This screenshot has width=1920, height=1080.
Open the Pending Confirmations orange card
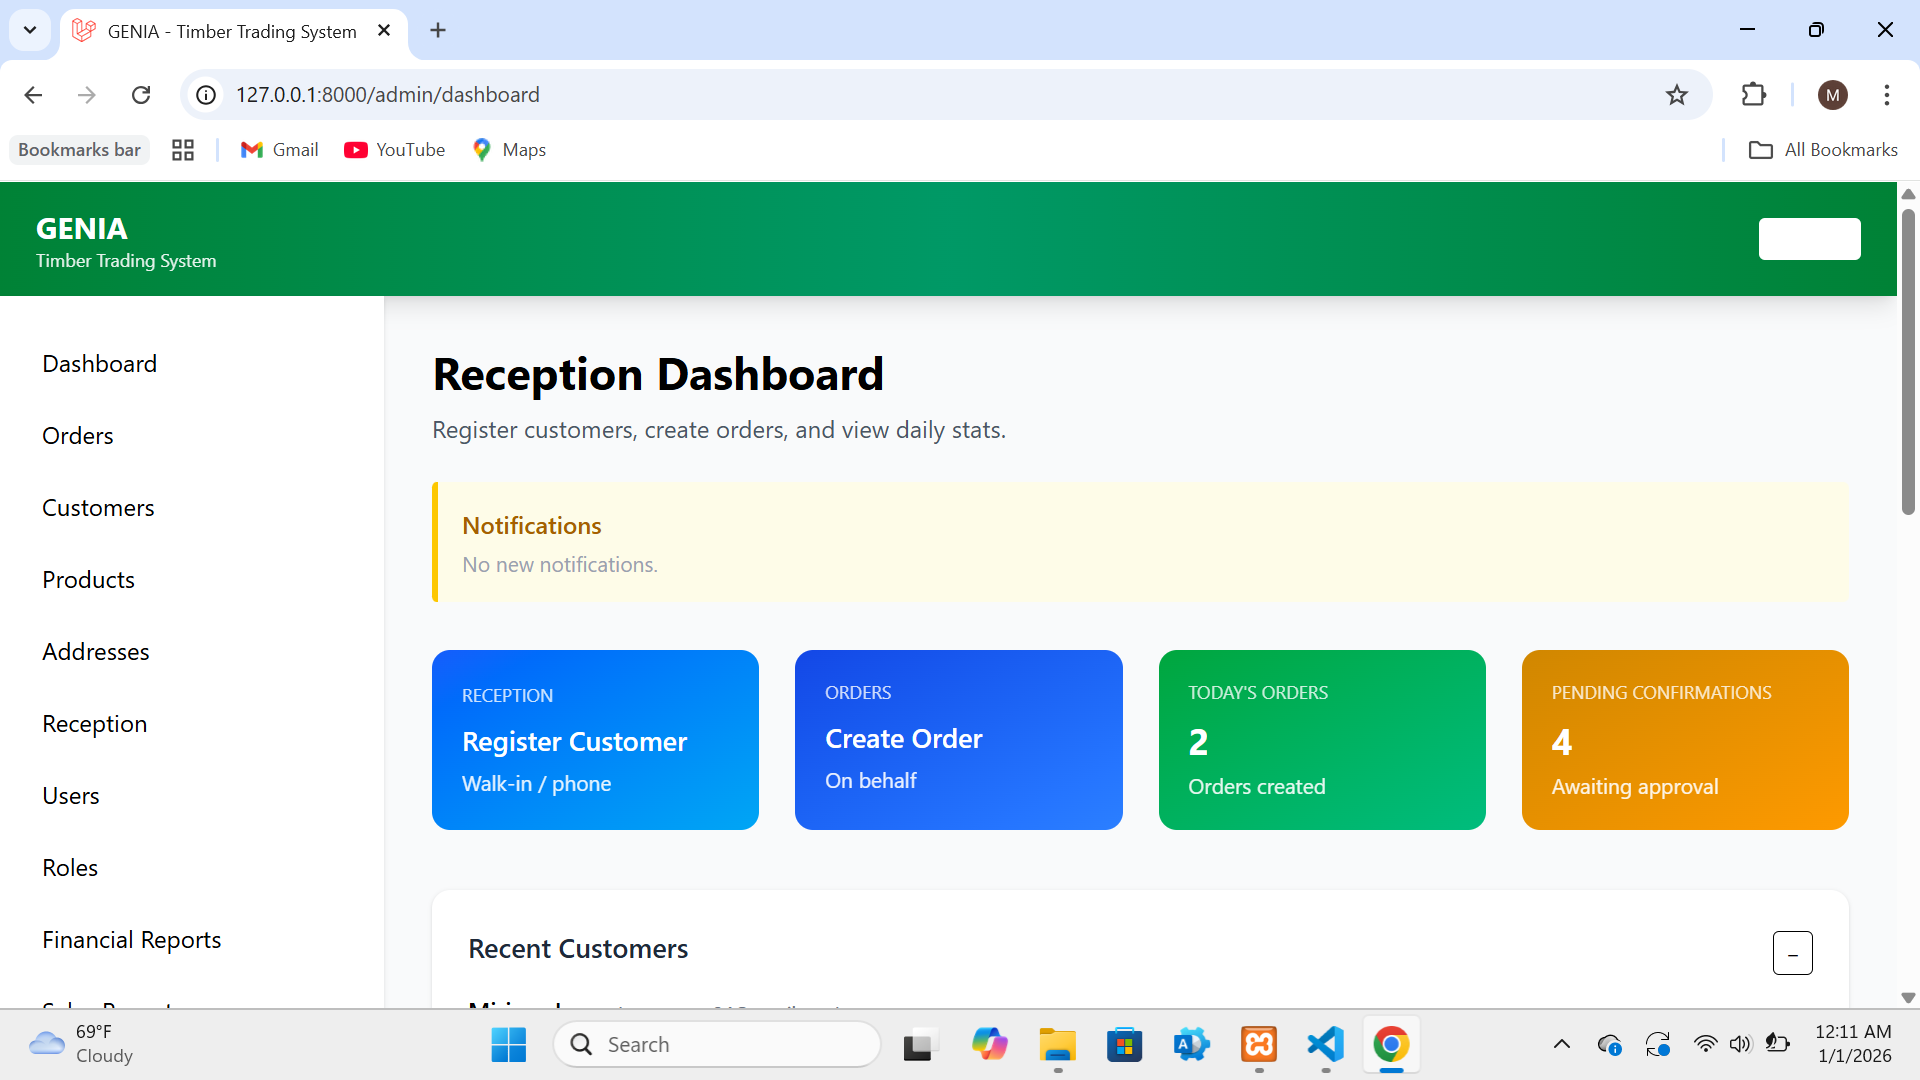point(1684,740)
